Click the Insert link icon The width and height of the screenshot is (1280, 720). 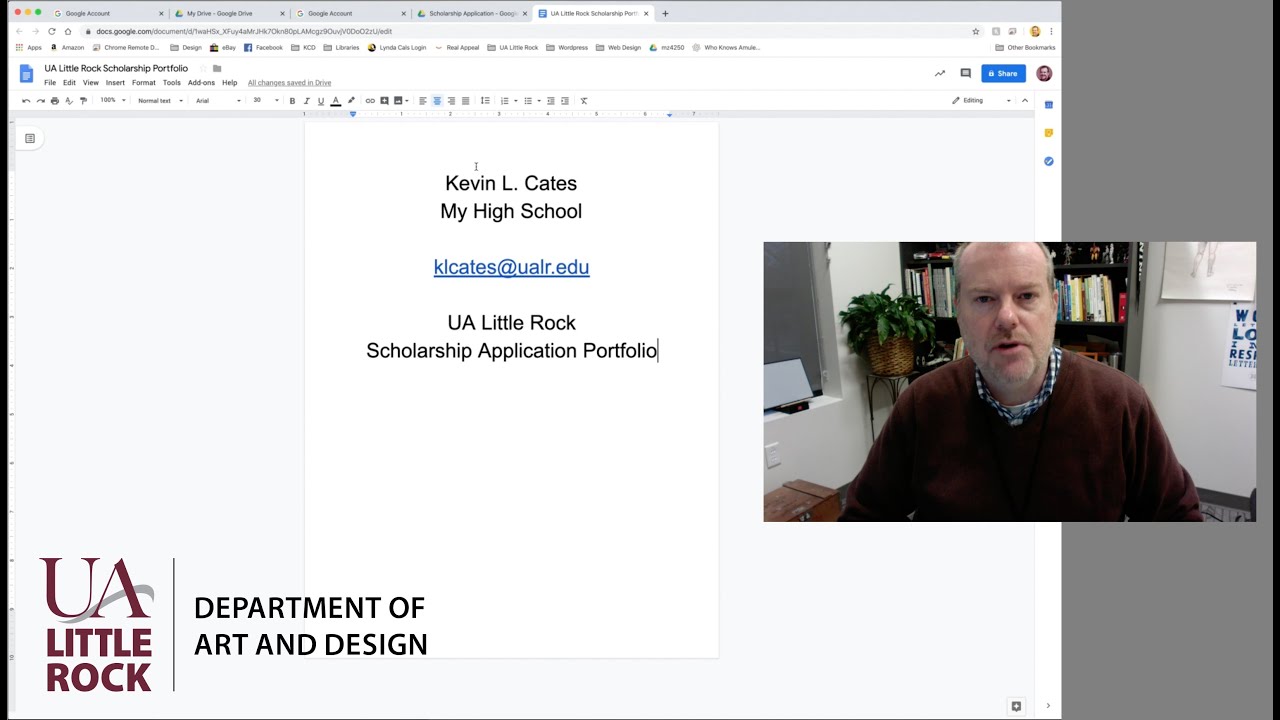[x=370, y=101]
